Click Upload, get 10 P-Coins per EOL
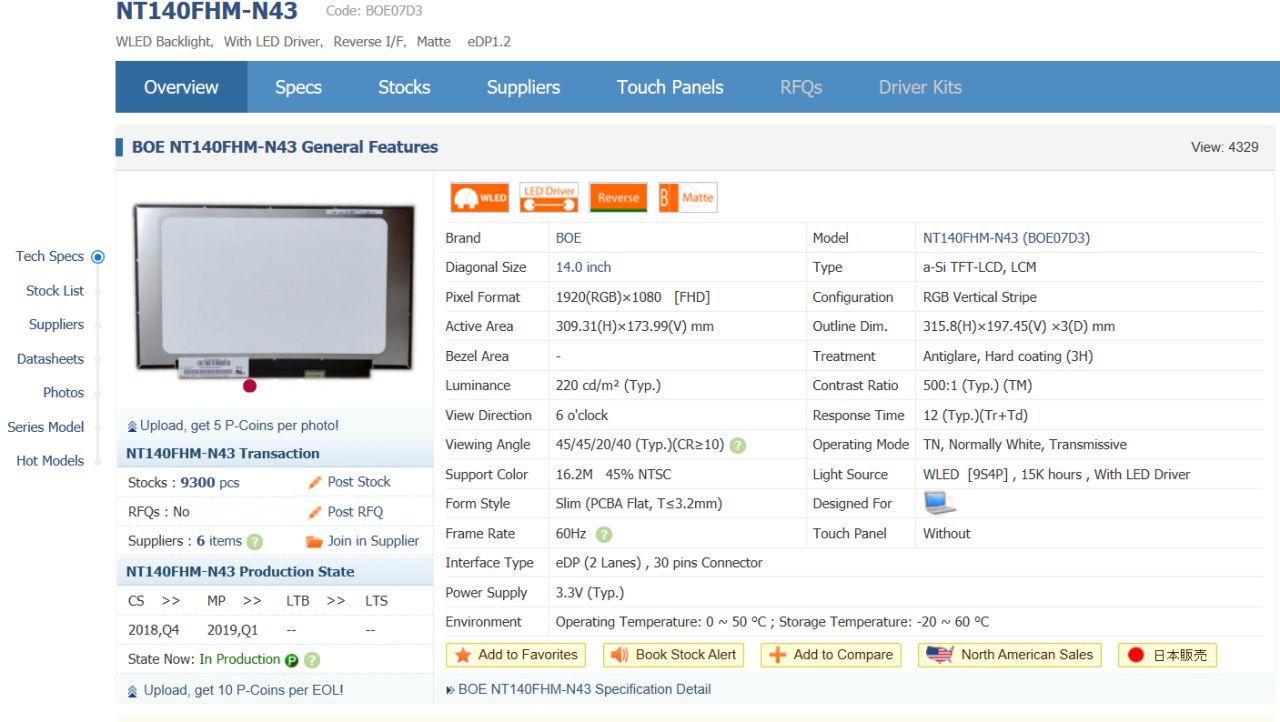1280x722 pixels. tap(243, 691)
